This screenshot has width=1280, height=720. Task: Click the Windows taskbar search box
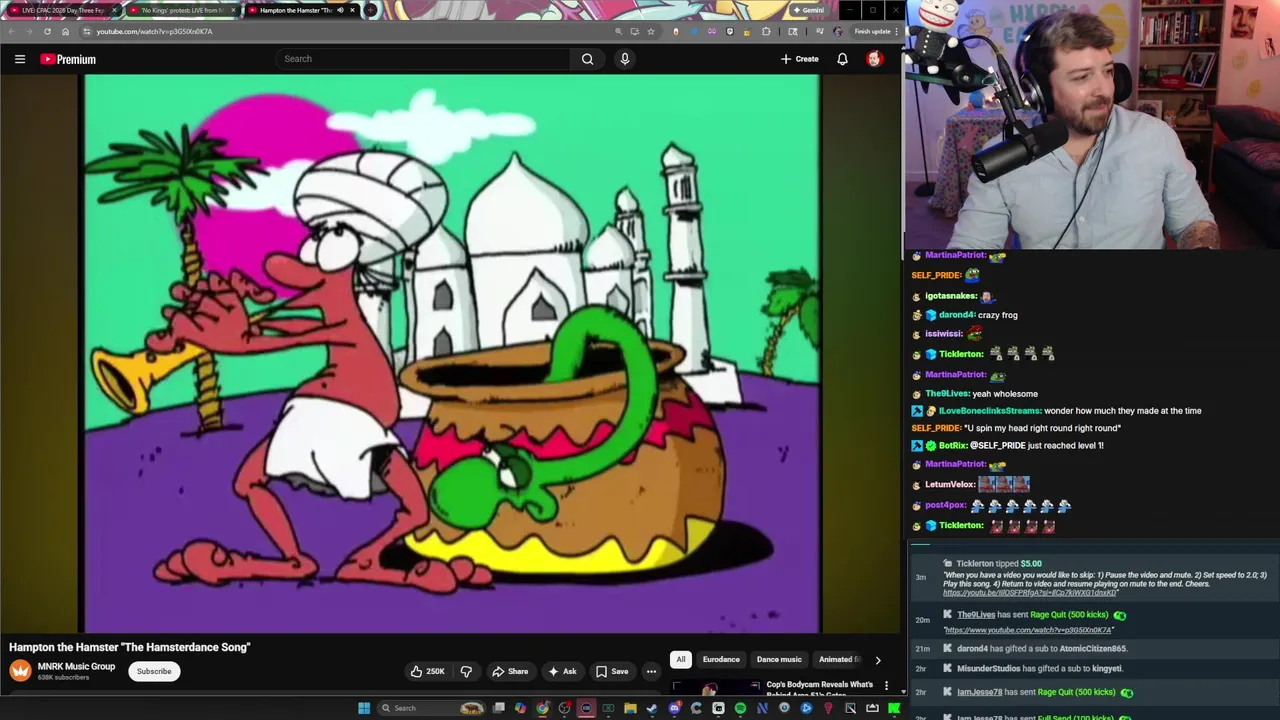[430, 708]
